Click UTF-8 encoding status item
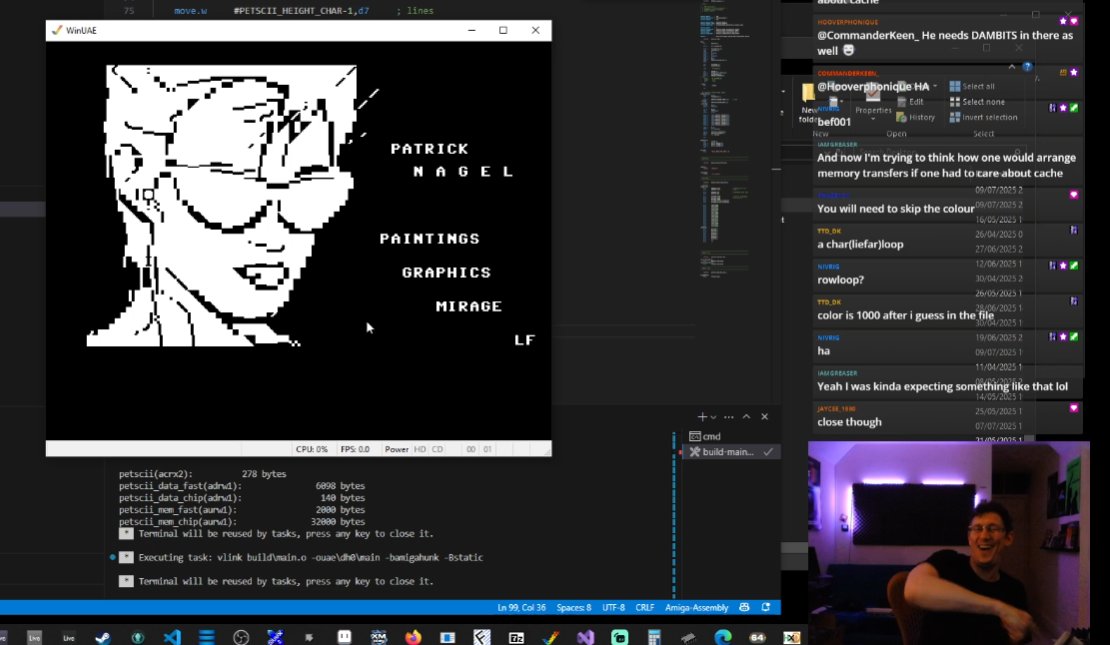This screenshot has height=645, width=1110. coord(613,607)
